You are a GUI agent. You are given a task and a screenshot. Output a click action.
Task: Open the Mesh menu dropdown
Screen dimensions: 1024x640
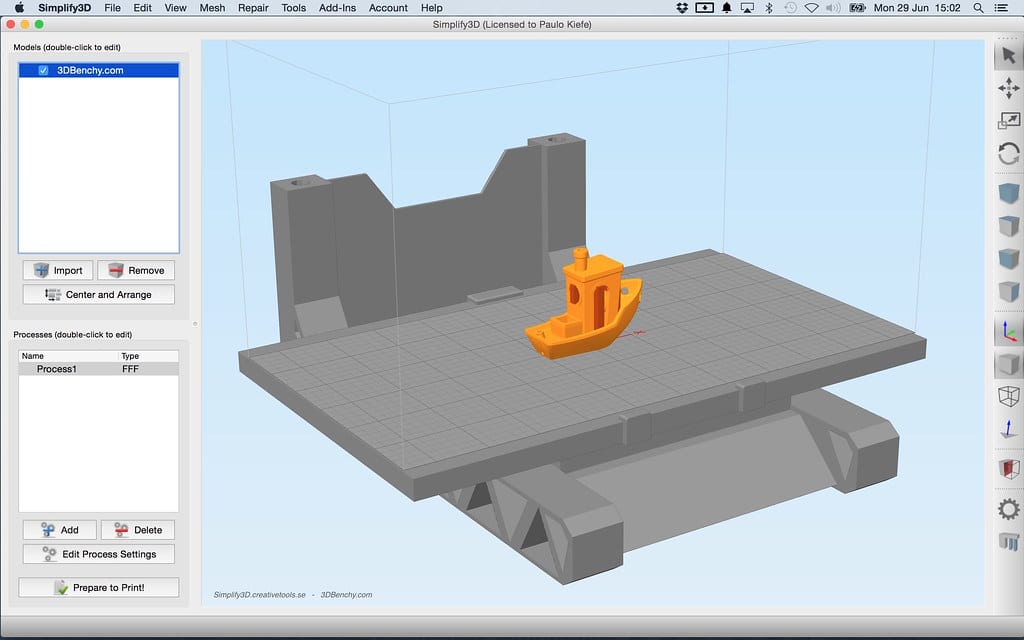[212, 8]
